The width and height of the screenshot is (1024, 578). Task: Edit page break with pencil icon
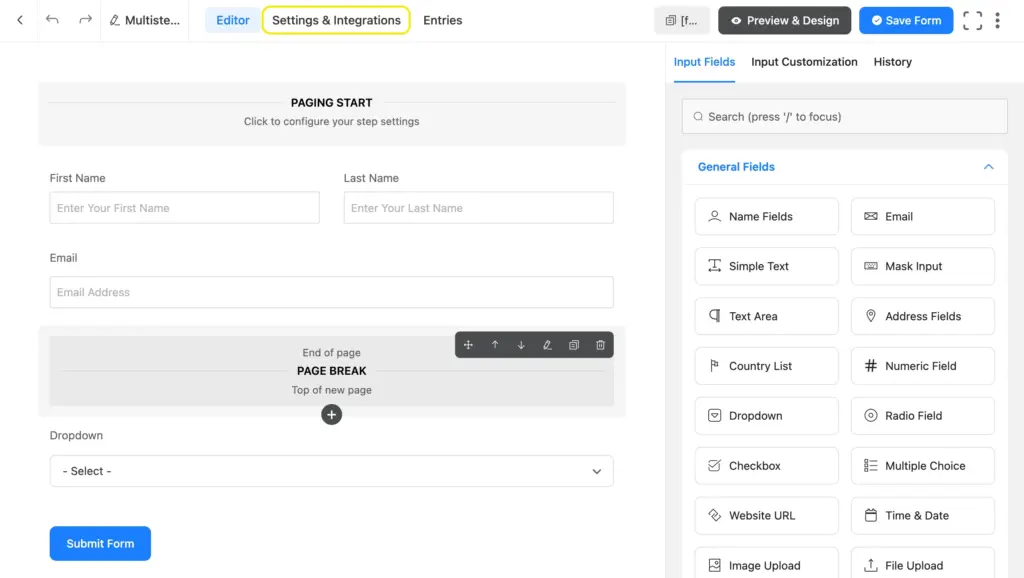(547, 345)
